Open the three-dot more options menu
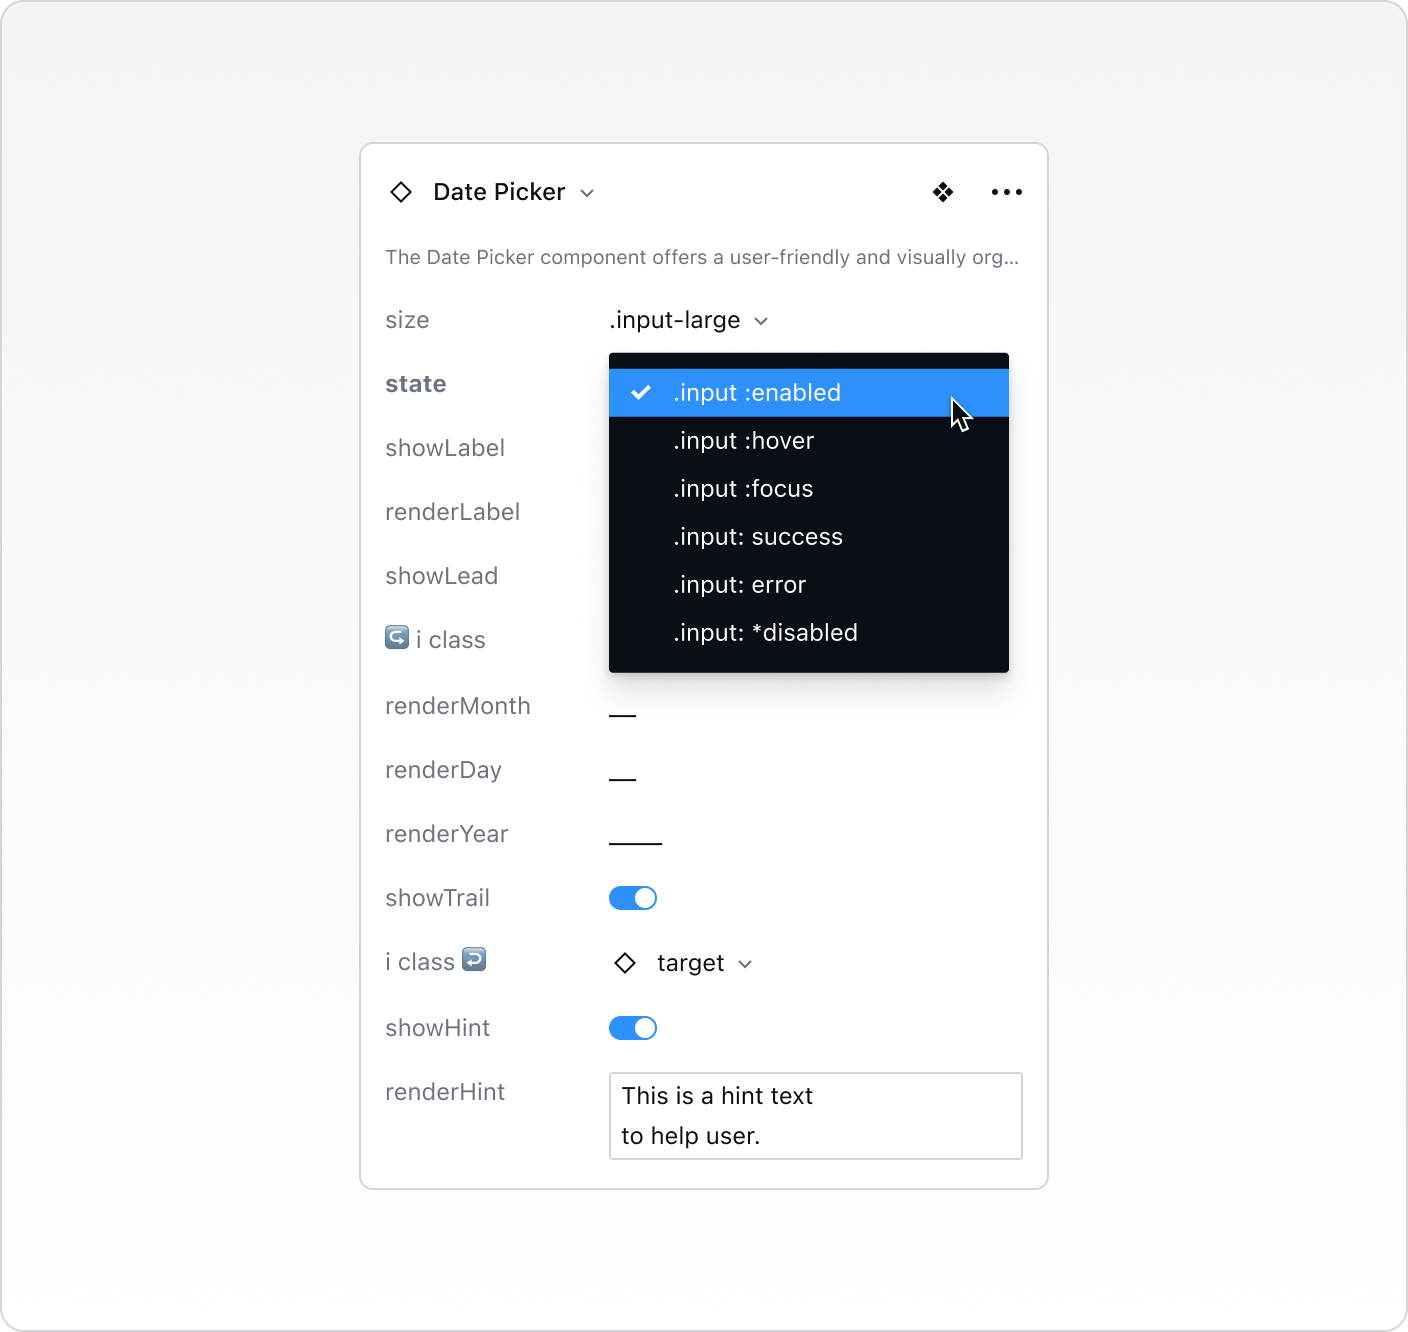This screenshot has height=1332, width=1408. pyautogui.click(x=1006, y=192)
